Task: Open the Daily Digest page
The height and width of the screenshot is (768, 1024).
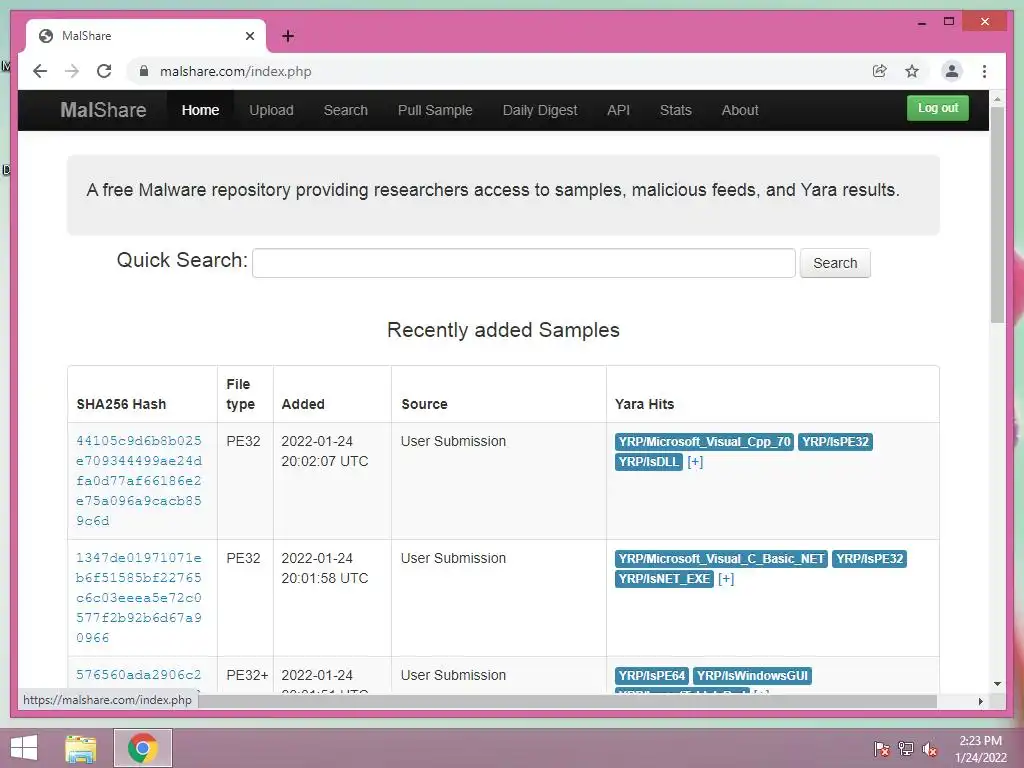Action: point(540,110)
